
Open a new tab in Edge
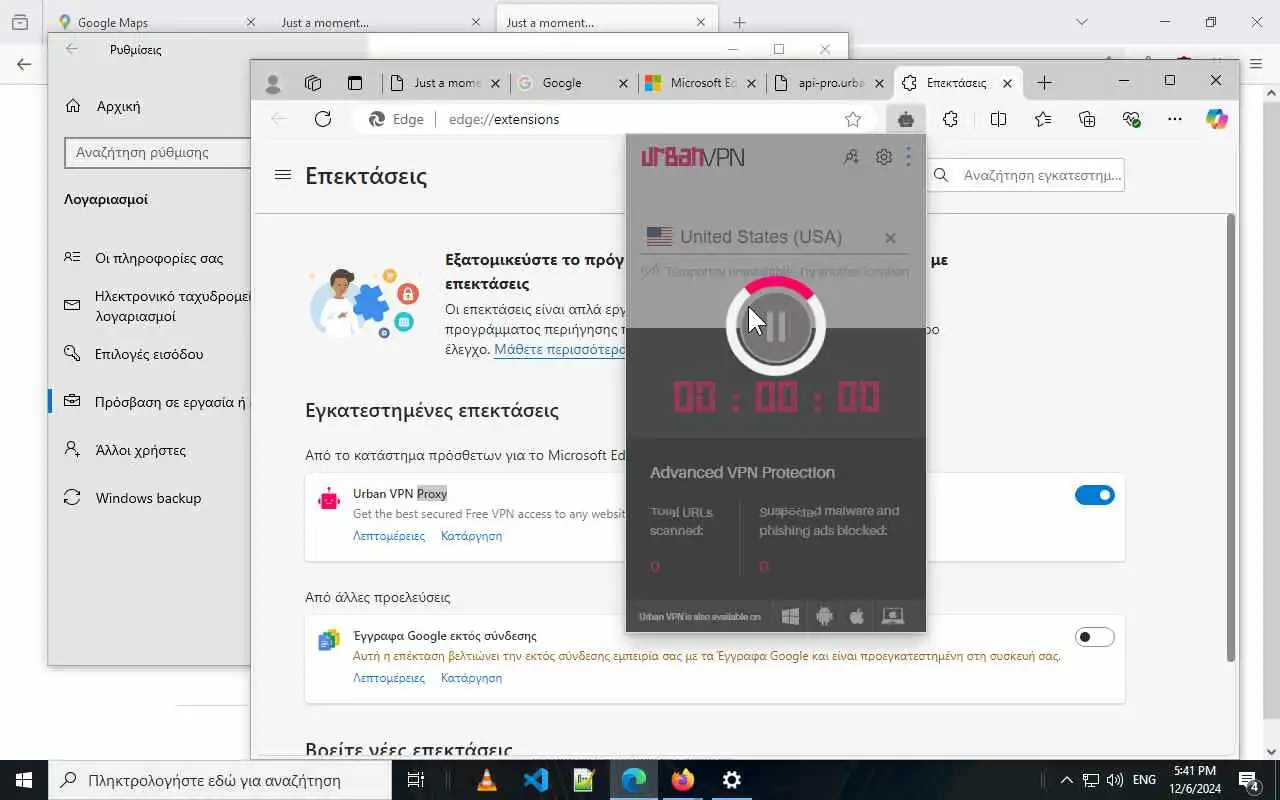pos(1044,83)
